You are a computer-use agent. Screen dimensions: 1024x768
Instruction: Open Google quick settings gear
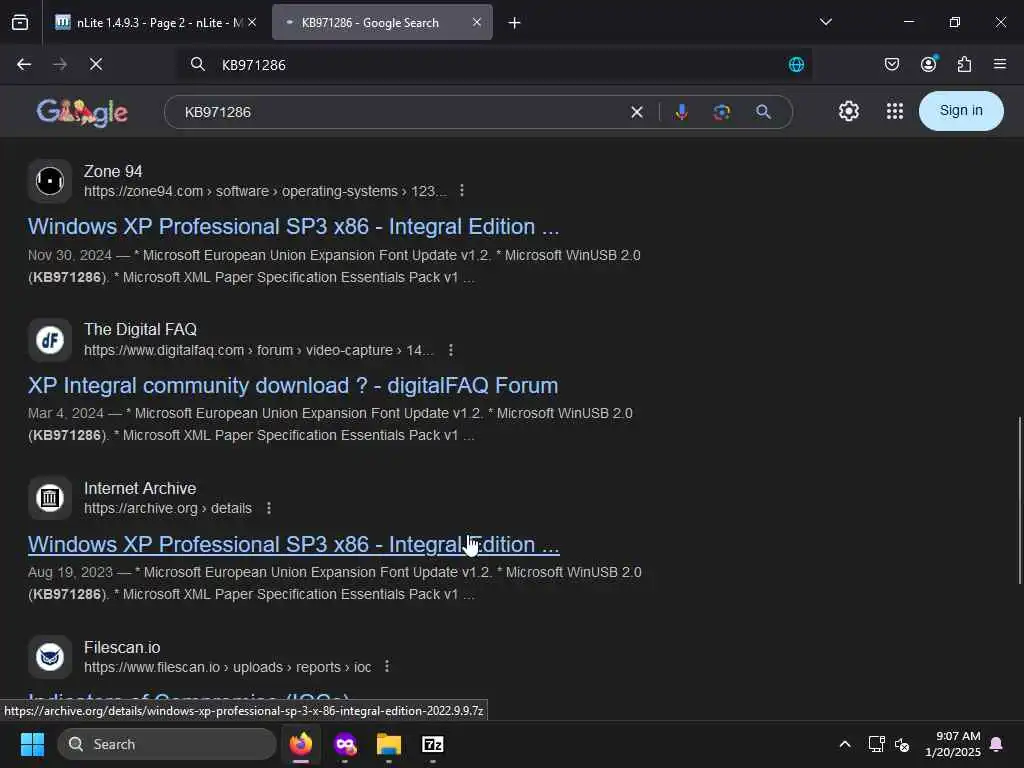pos(848,111)
